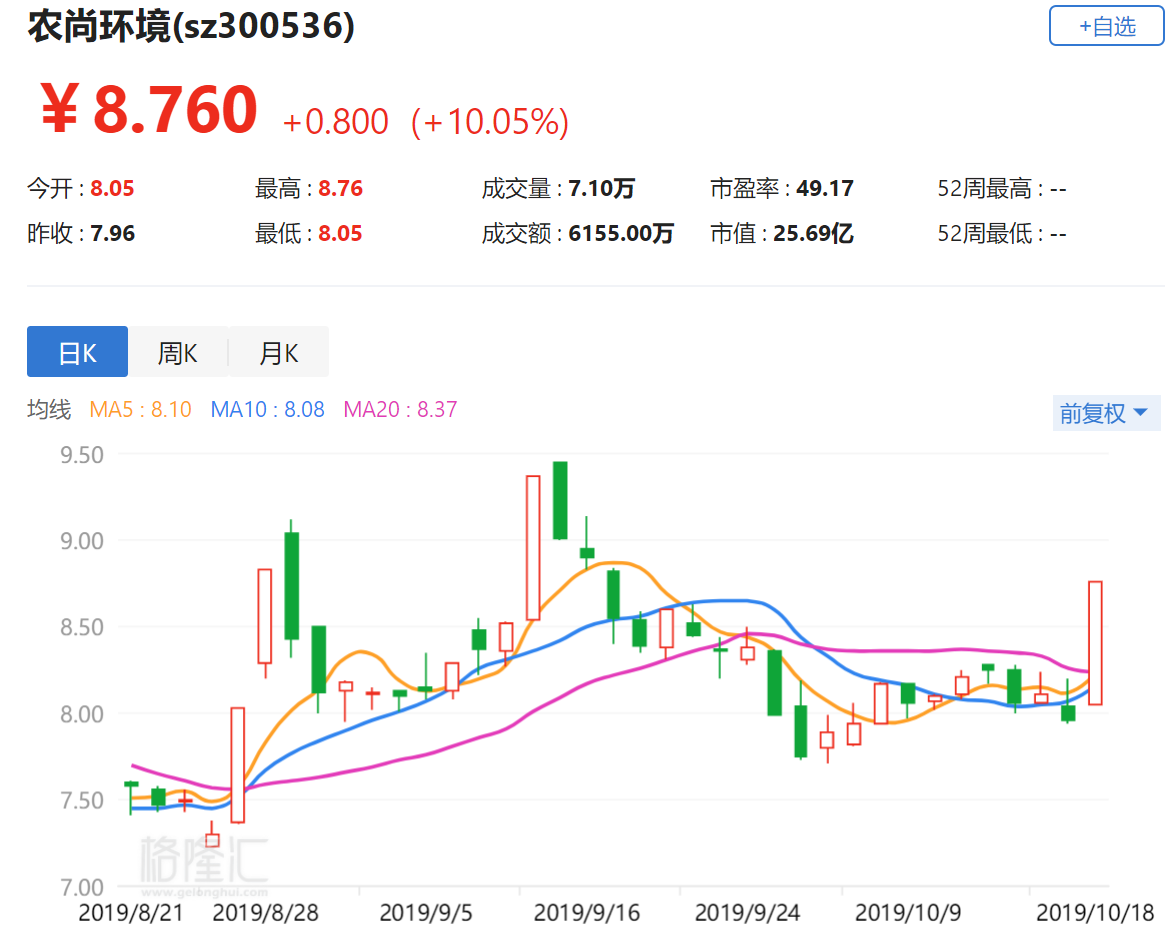Click the 2019/10/9 date axis label

(x=908, y=913)
